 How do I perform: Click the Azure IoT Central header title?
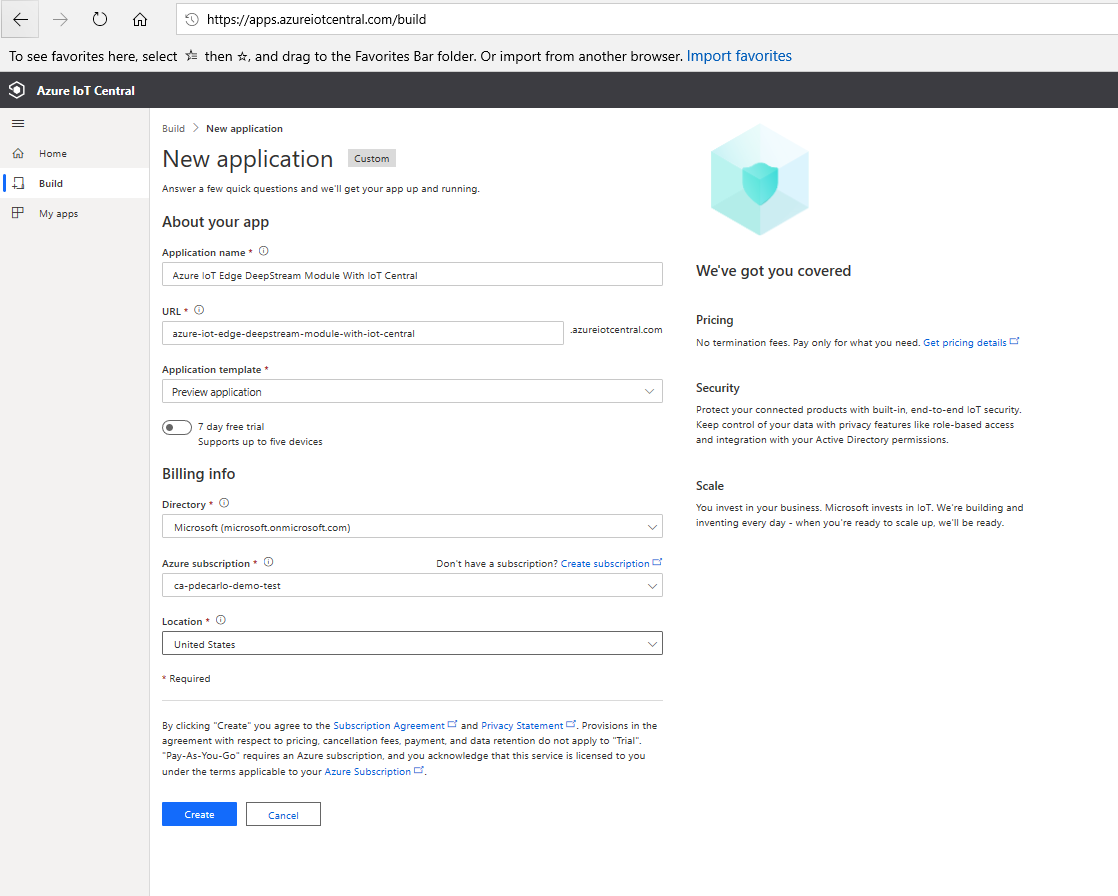coord(86,91)
